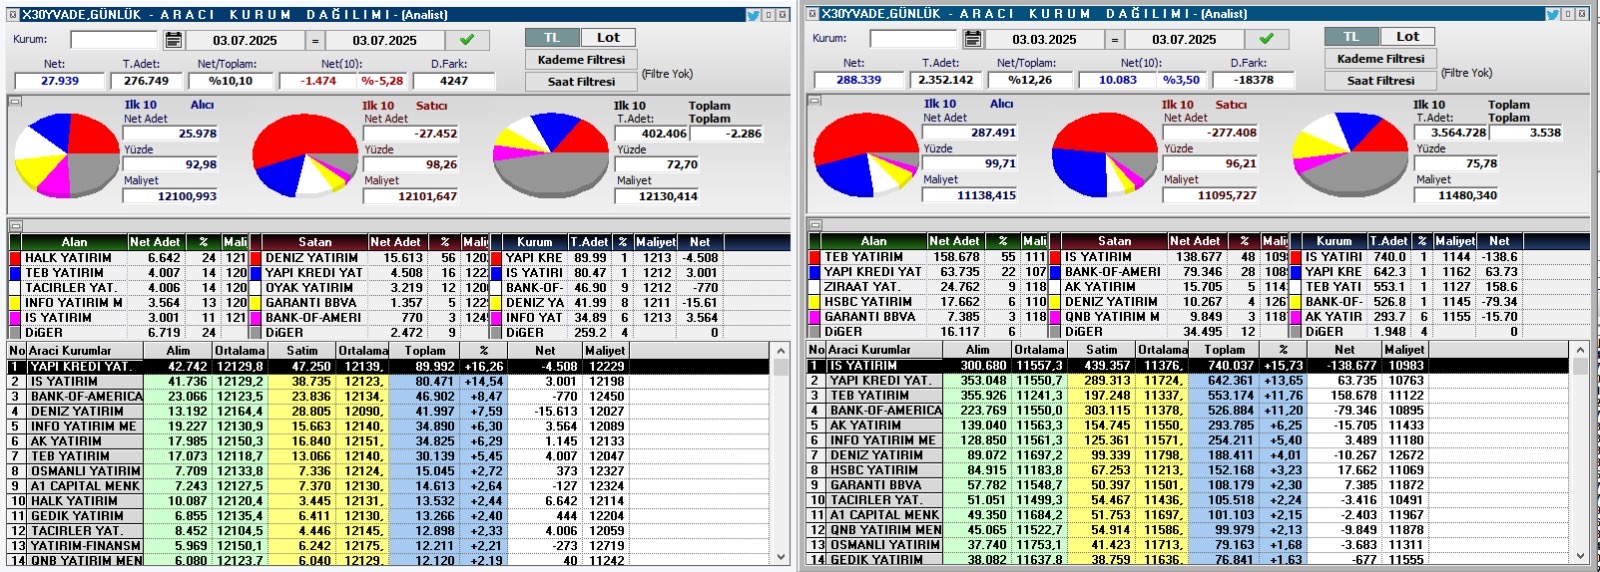Click the white swatch beside ZIRAAT YAT.
The width and height of the screenshot is (1600, 572).
tap(815, 287)
